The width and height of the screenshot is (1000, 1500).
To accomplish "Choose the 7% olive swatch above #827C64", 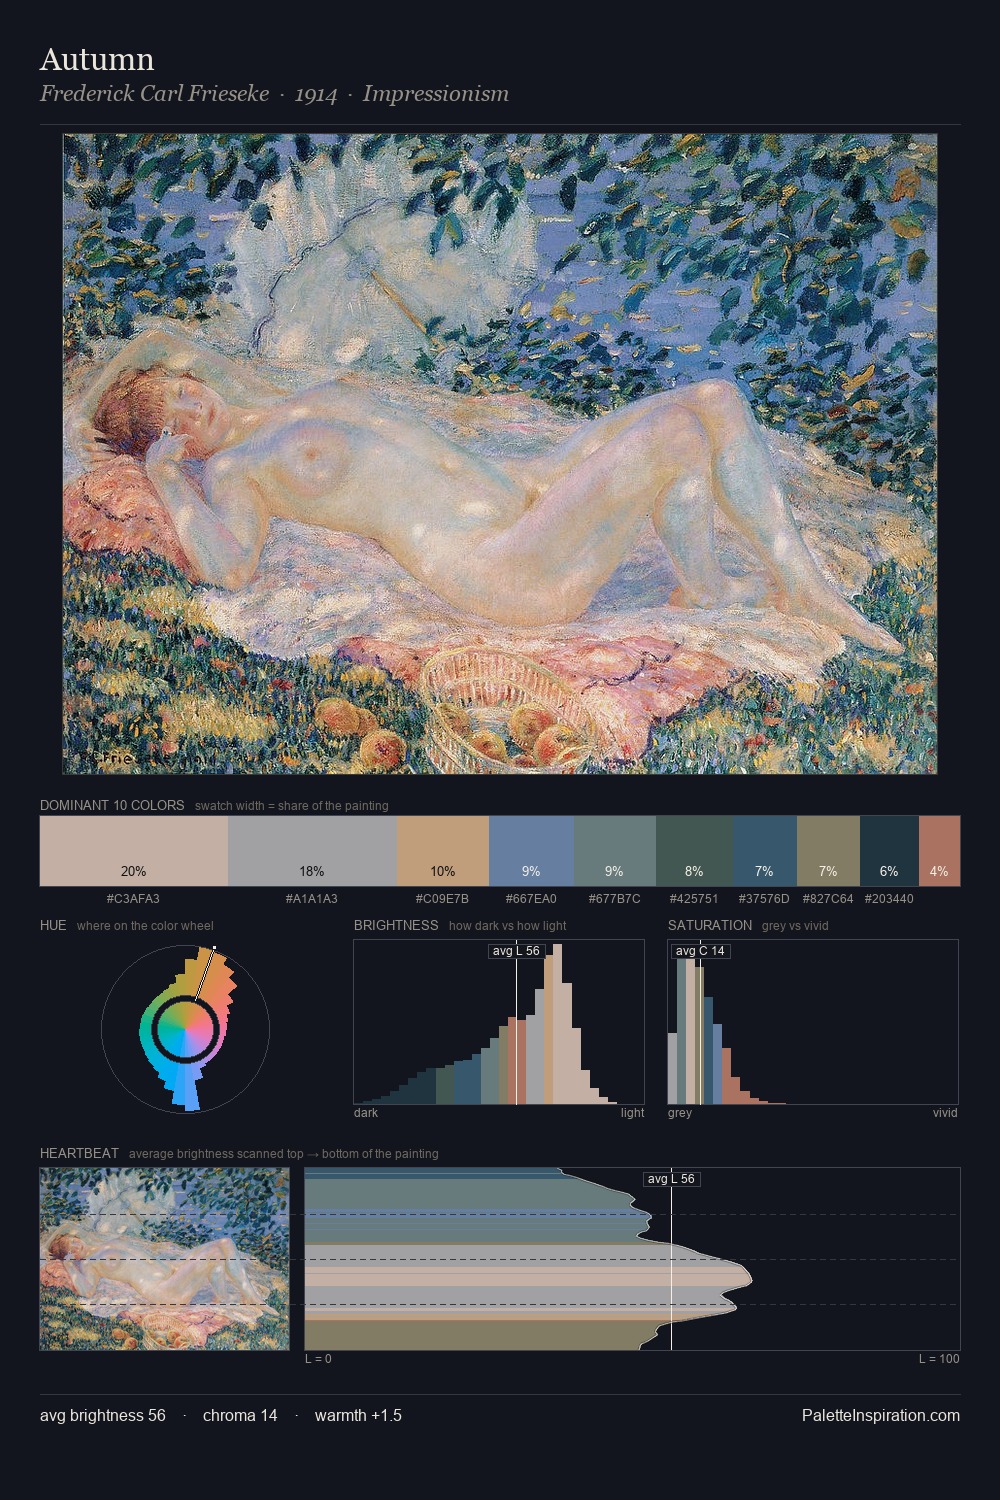I will click(x=828, y=851).
